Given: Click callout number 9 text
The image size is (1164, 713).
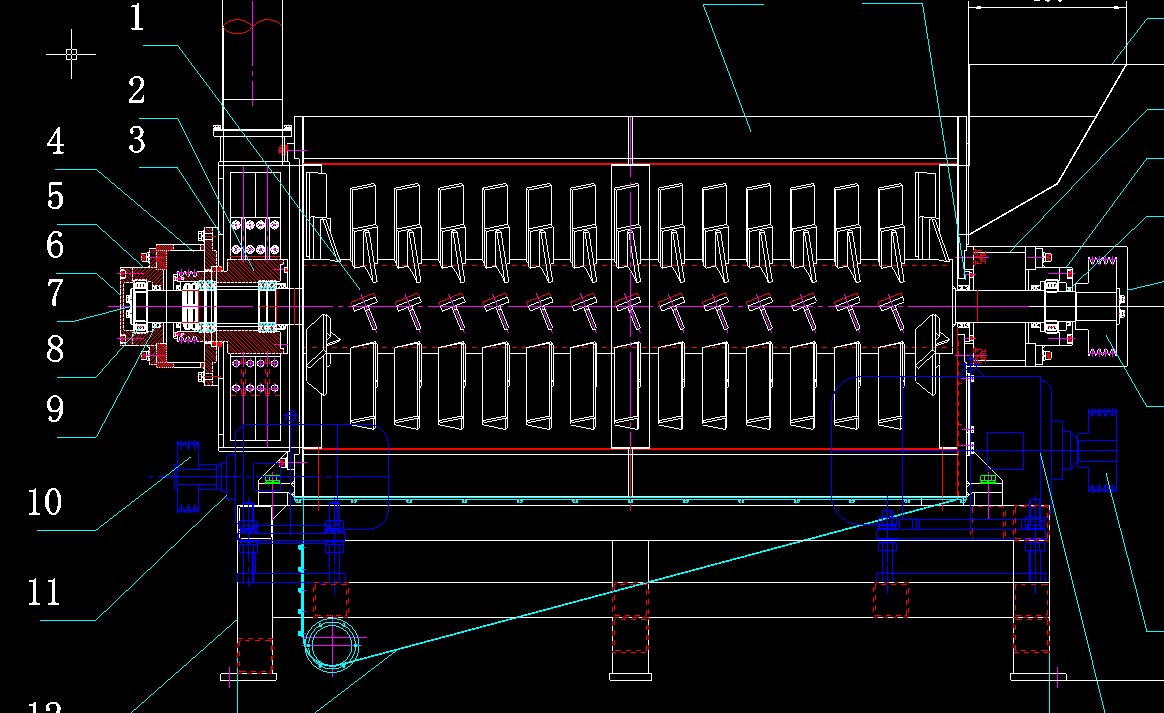Looking at the screenshot, I should coord(55,408).
